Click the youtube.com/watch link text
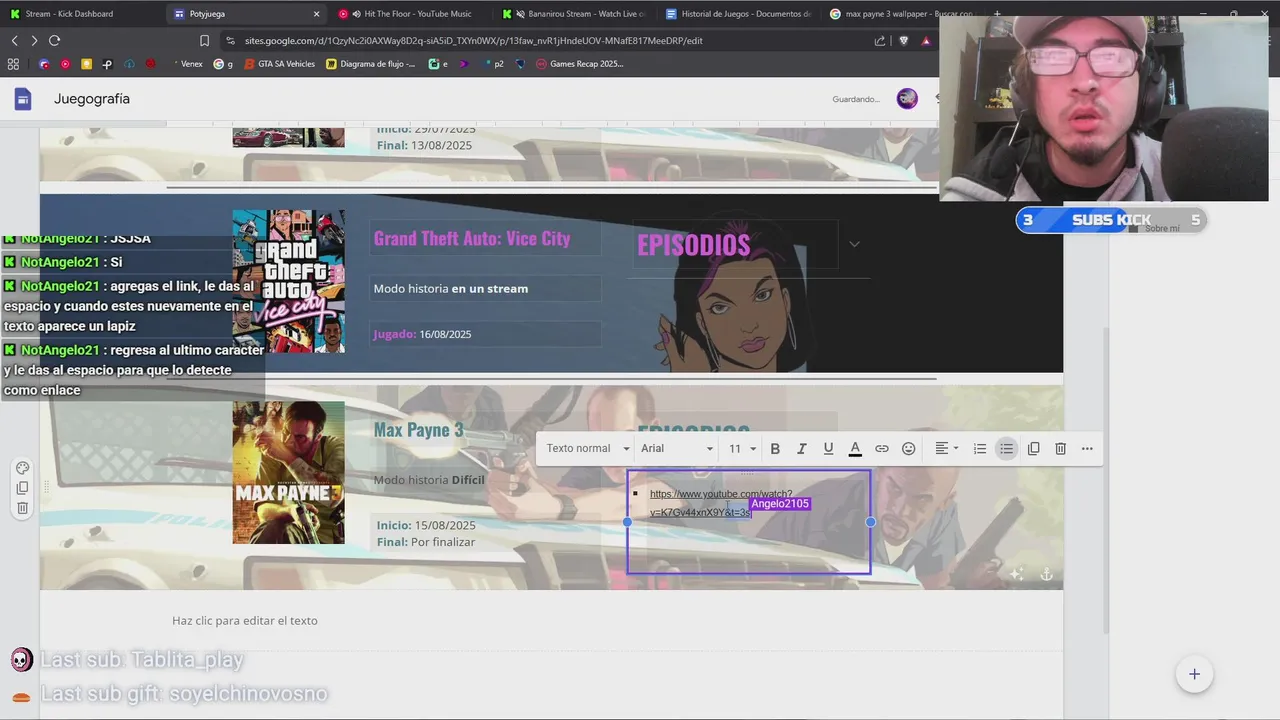The width and height of the screenshot is (1280, 720). pos(721,503)
